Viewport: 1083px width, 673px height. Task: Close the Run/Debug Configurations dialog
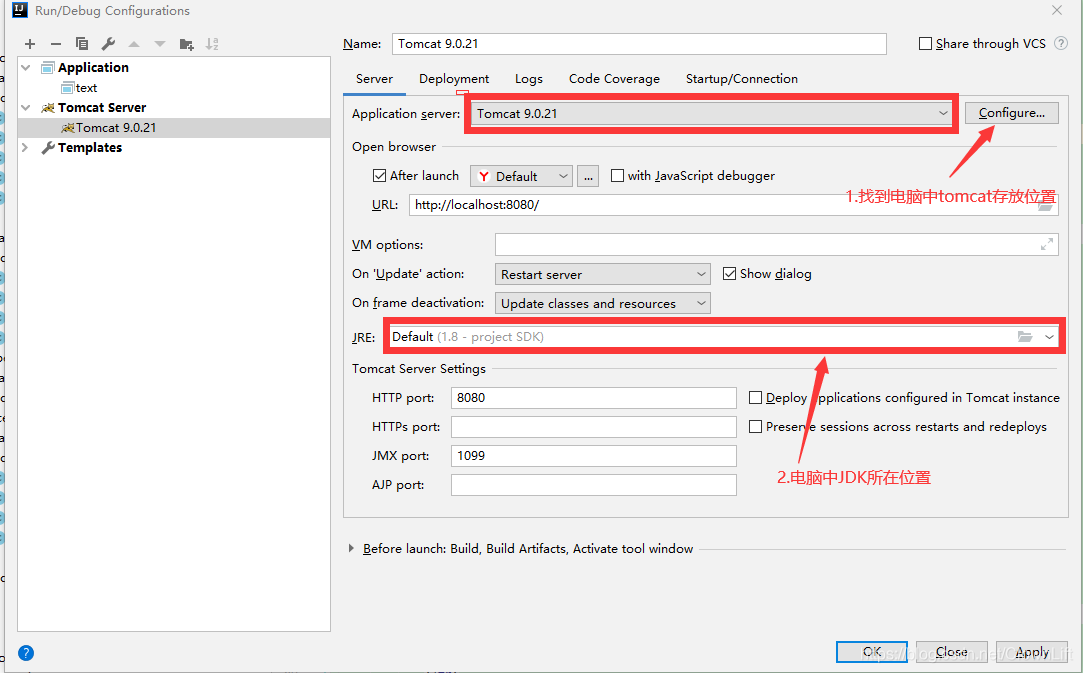coord(1057,10)
